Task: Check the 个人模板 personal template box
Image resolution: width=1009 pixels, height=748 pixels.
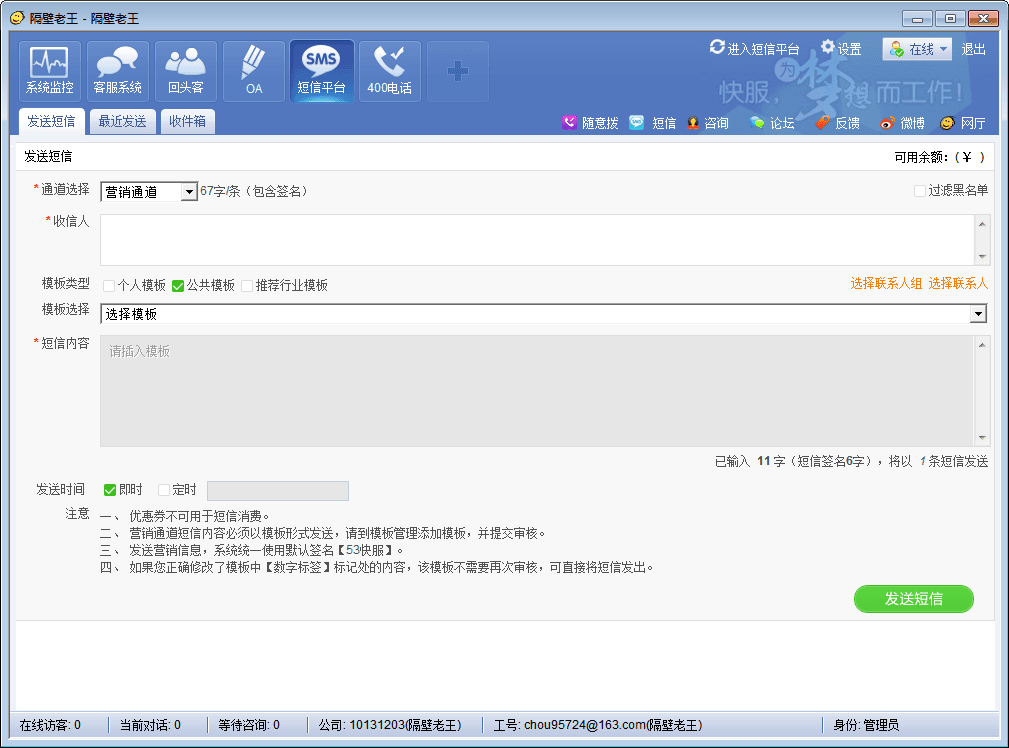Action: (109, 286)
